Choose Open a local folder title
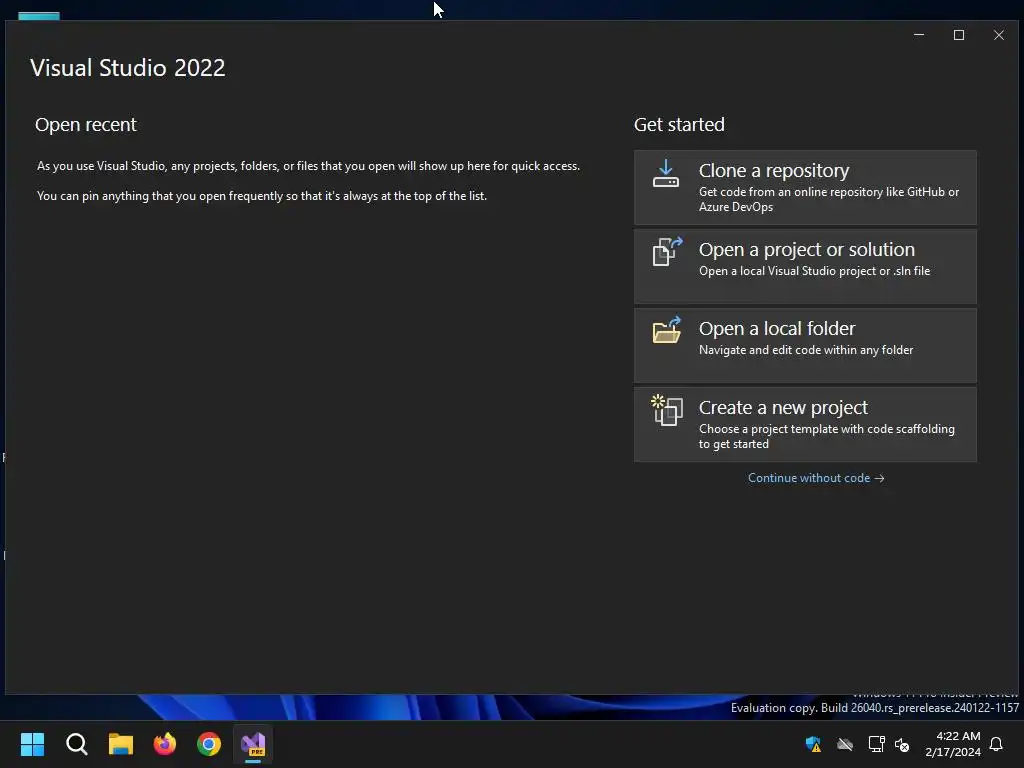1024x768 pixels. pos(776,328)
